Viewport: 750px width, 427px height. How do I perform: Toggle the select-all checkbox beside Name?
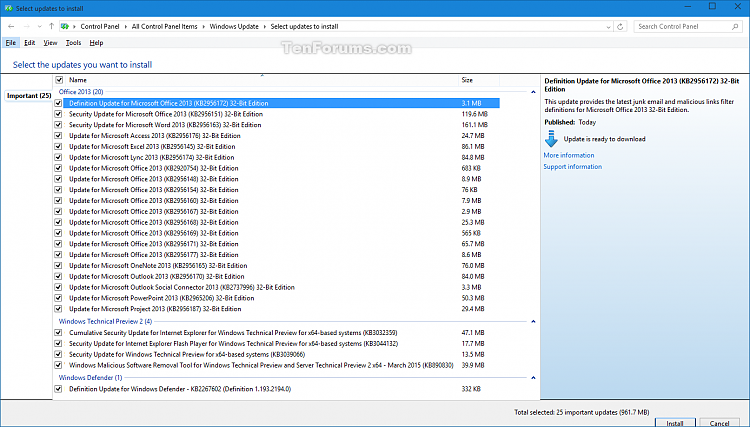[59, 80]
